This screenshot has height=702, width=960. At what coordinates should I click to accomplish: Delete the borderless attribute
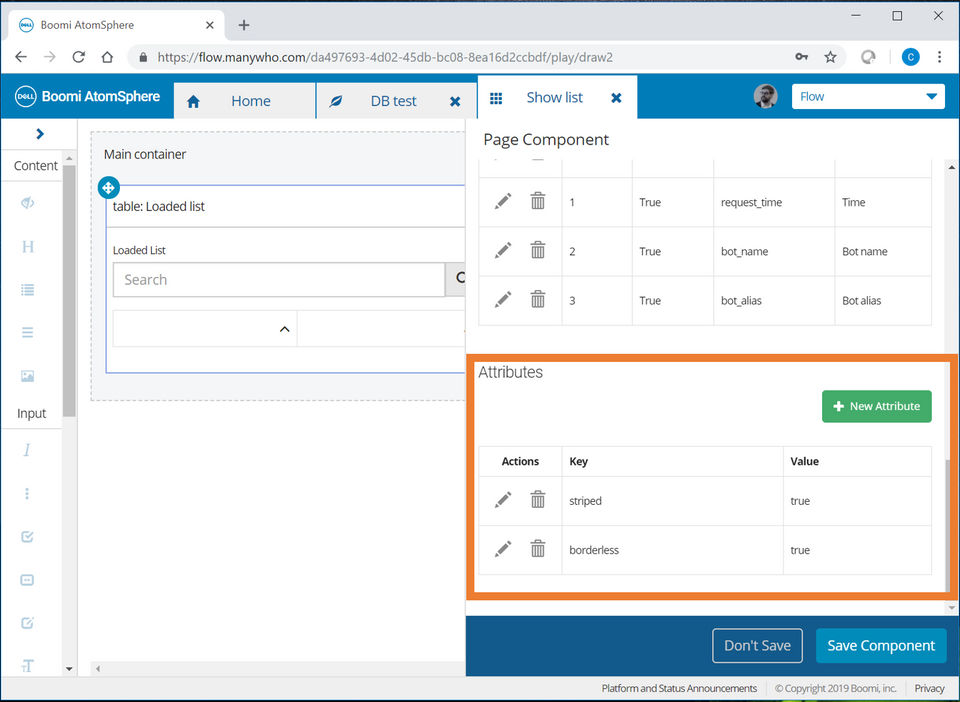coord(538,548)
